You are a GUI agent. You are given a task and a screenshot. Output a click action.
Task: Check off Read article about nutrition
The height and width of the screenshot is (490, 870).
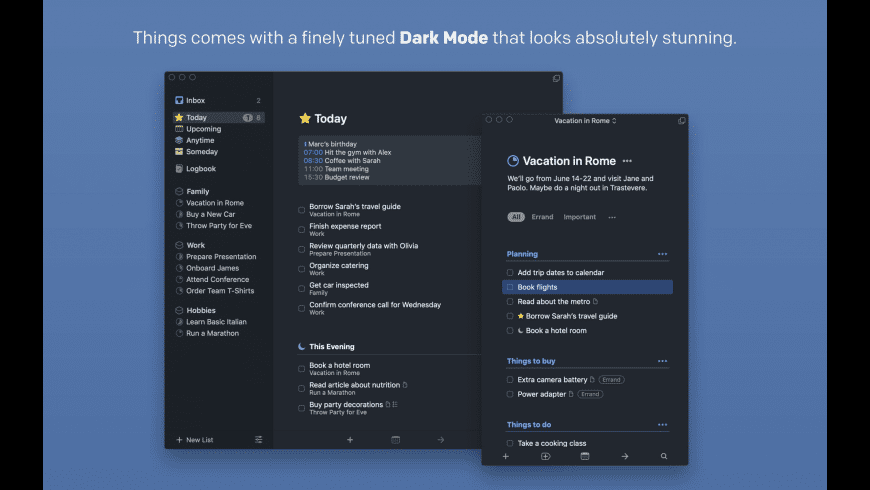point(301,388)
